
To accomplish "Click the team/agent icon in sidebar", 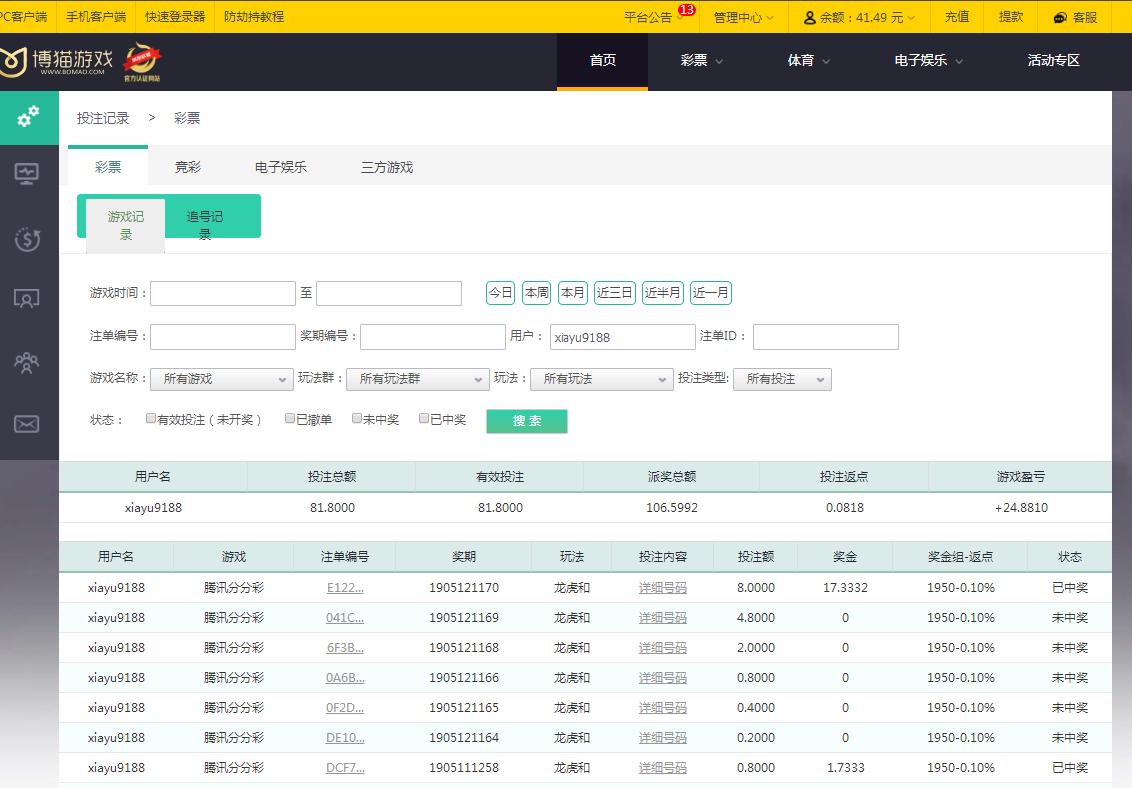I will point(29,362).
